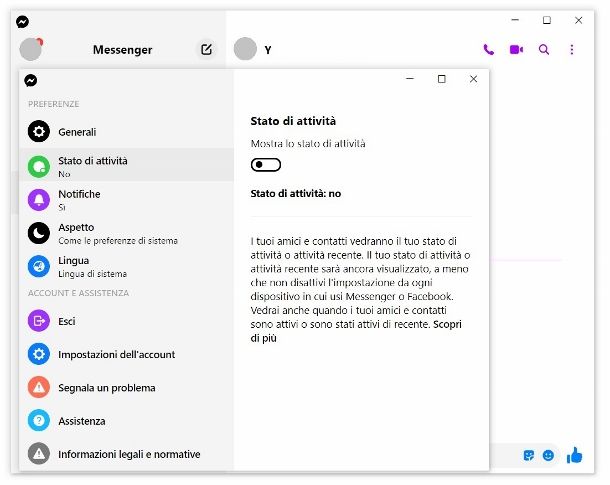Click the ACCOUNT E ASSISTENZA section label
The width and height of the screenshot is (610, 485).
tap(78, 293)
